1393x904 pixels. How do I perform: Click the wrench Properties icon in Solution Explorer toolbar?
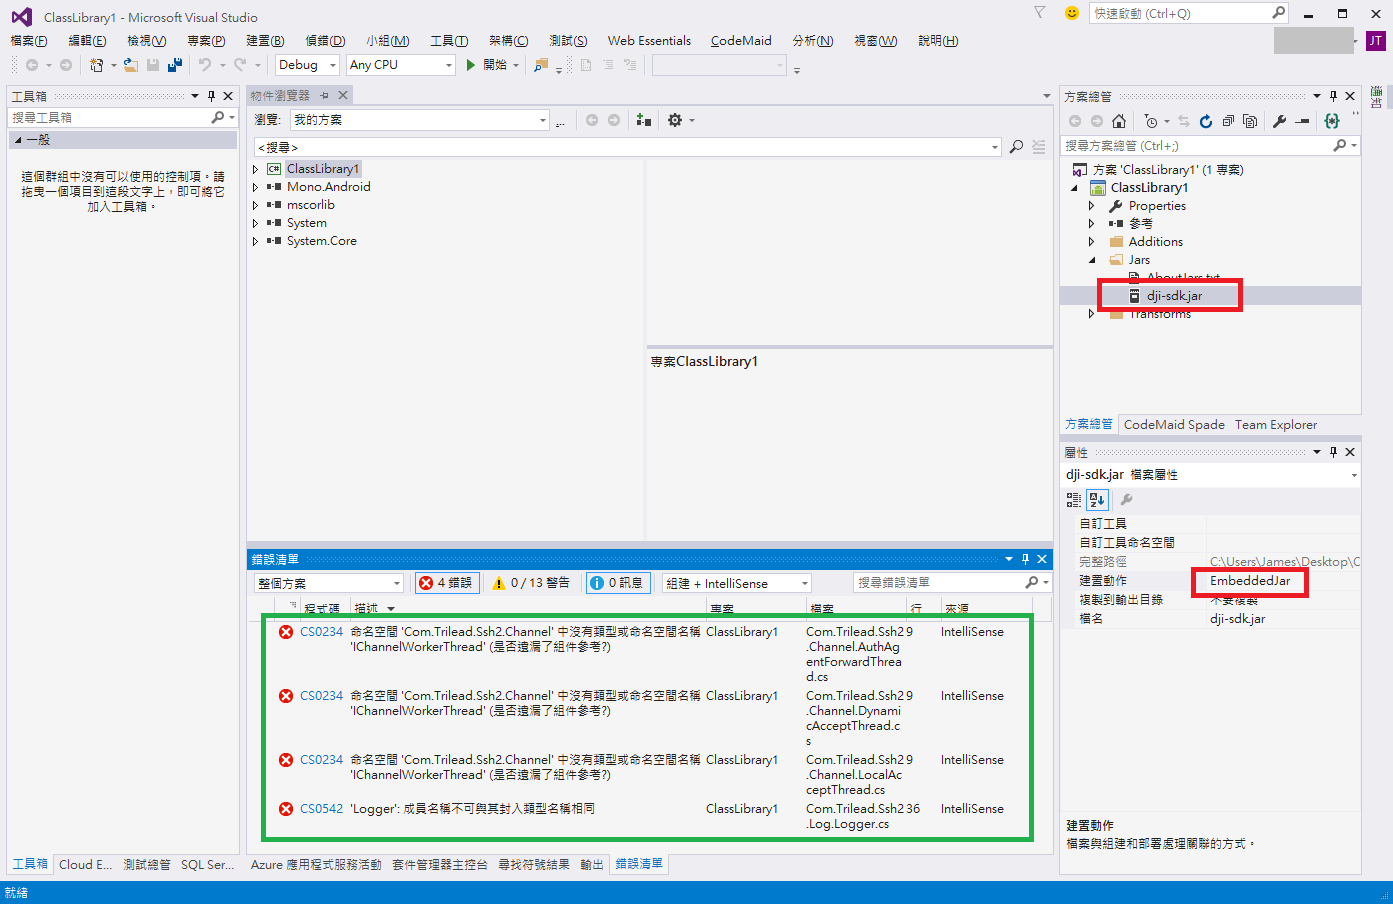(x=1279, y=121)
